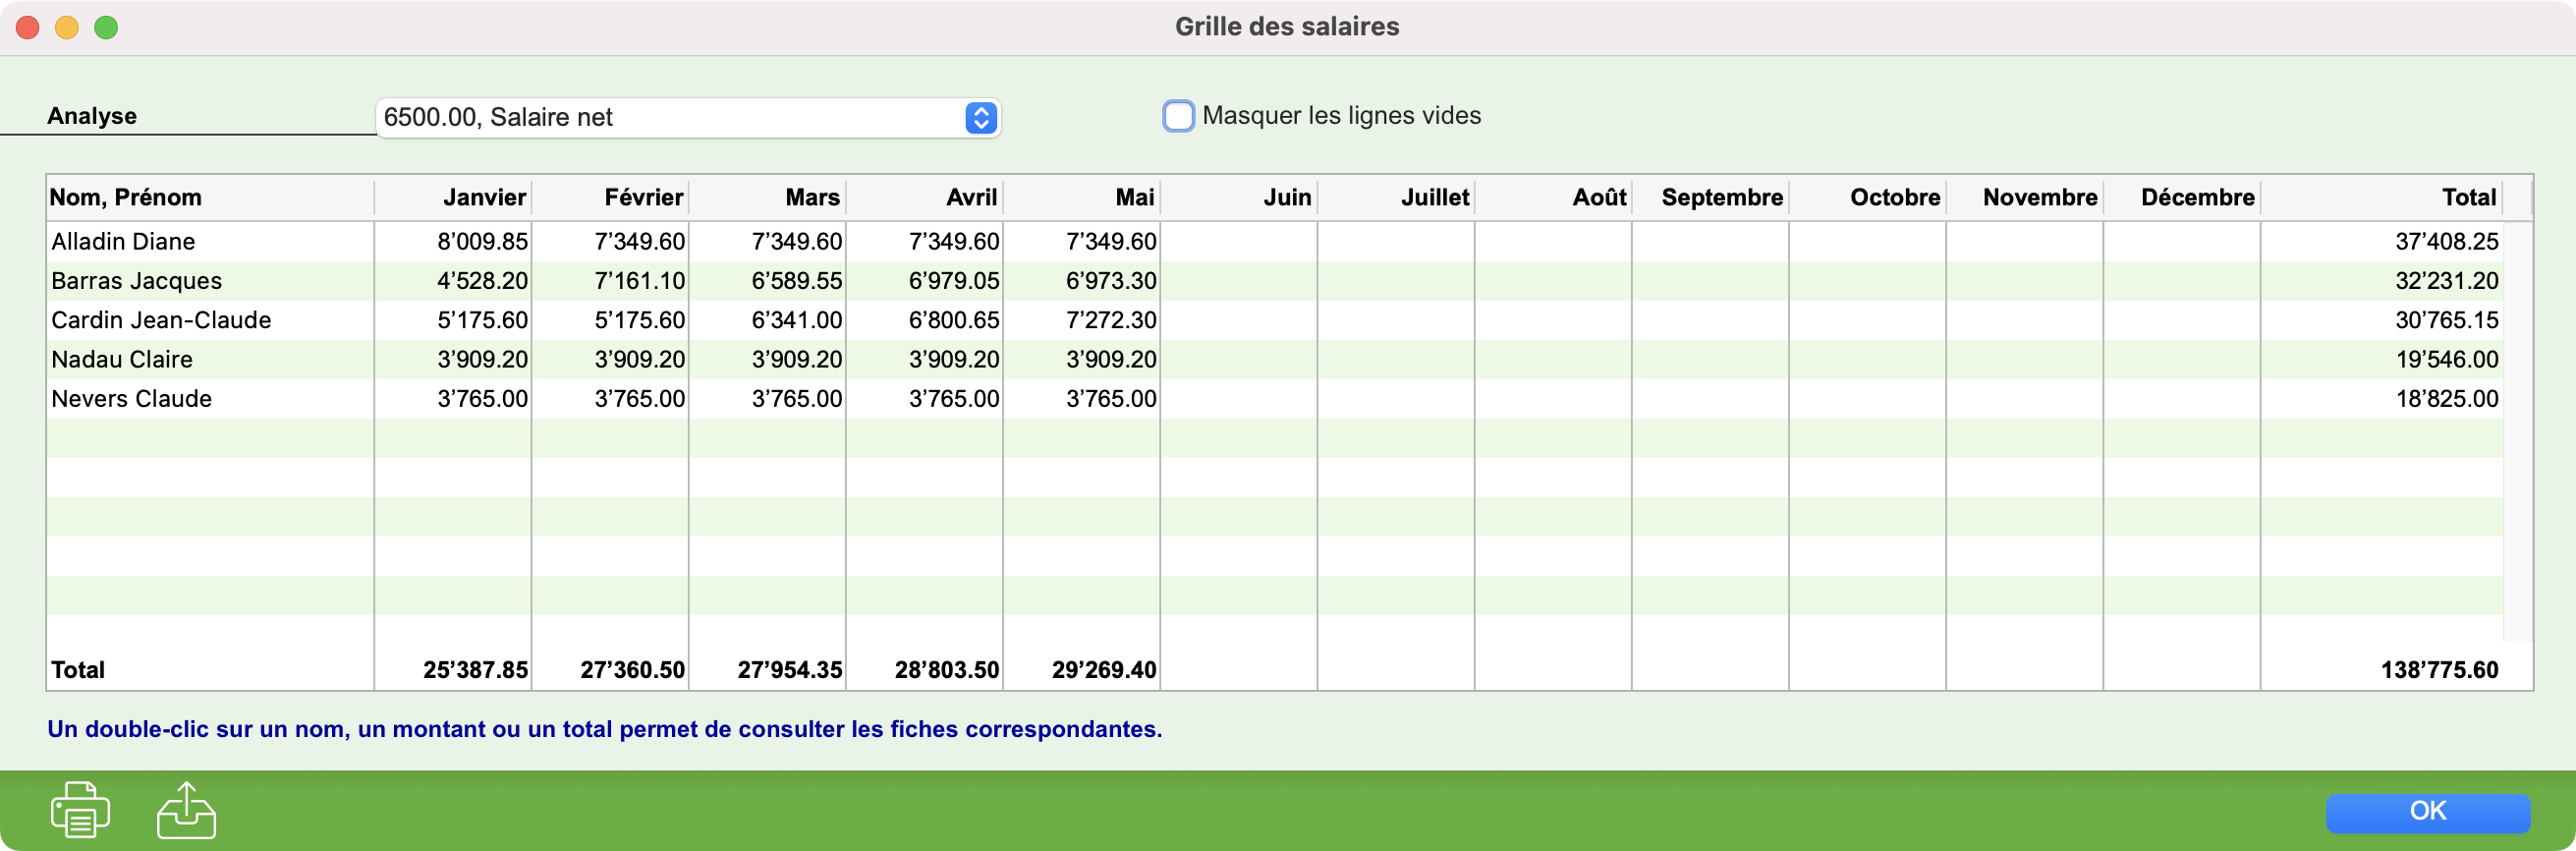Open the Analyse dropdown showing Salaire net
The image size is (2576, 851).
coord(688,117)
